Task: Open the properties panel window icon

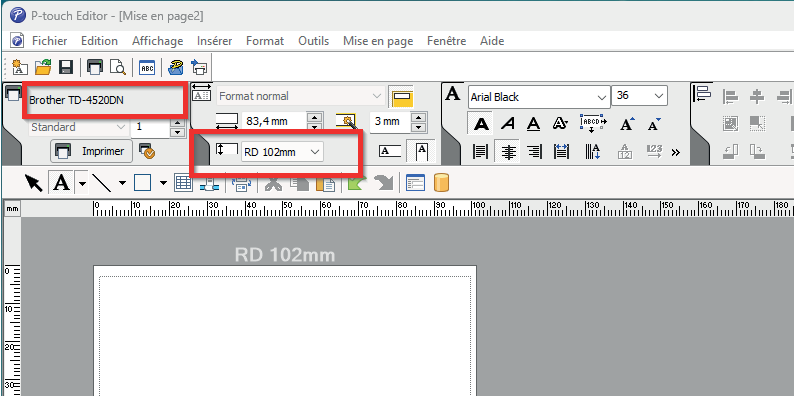Action: [x=415, y=183]
